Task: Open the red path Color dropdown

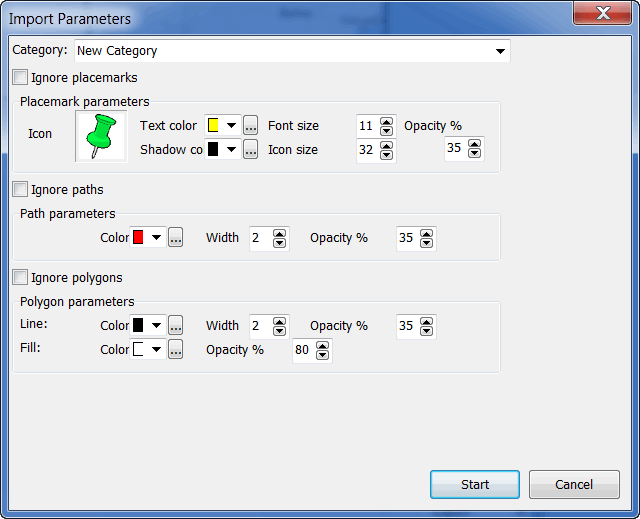Action: 157,238
